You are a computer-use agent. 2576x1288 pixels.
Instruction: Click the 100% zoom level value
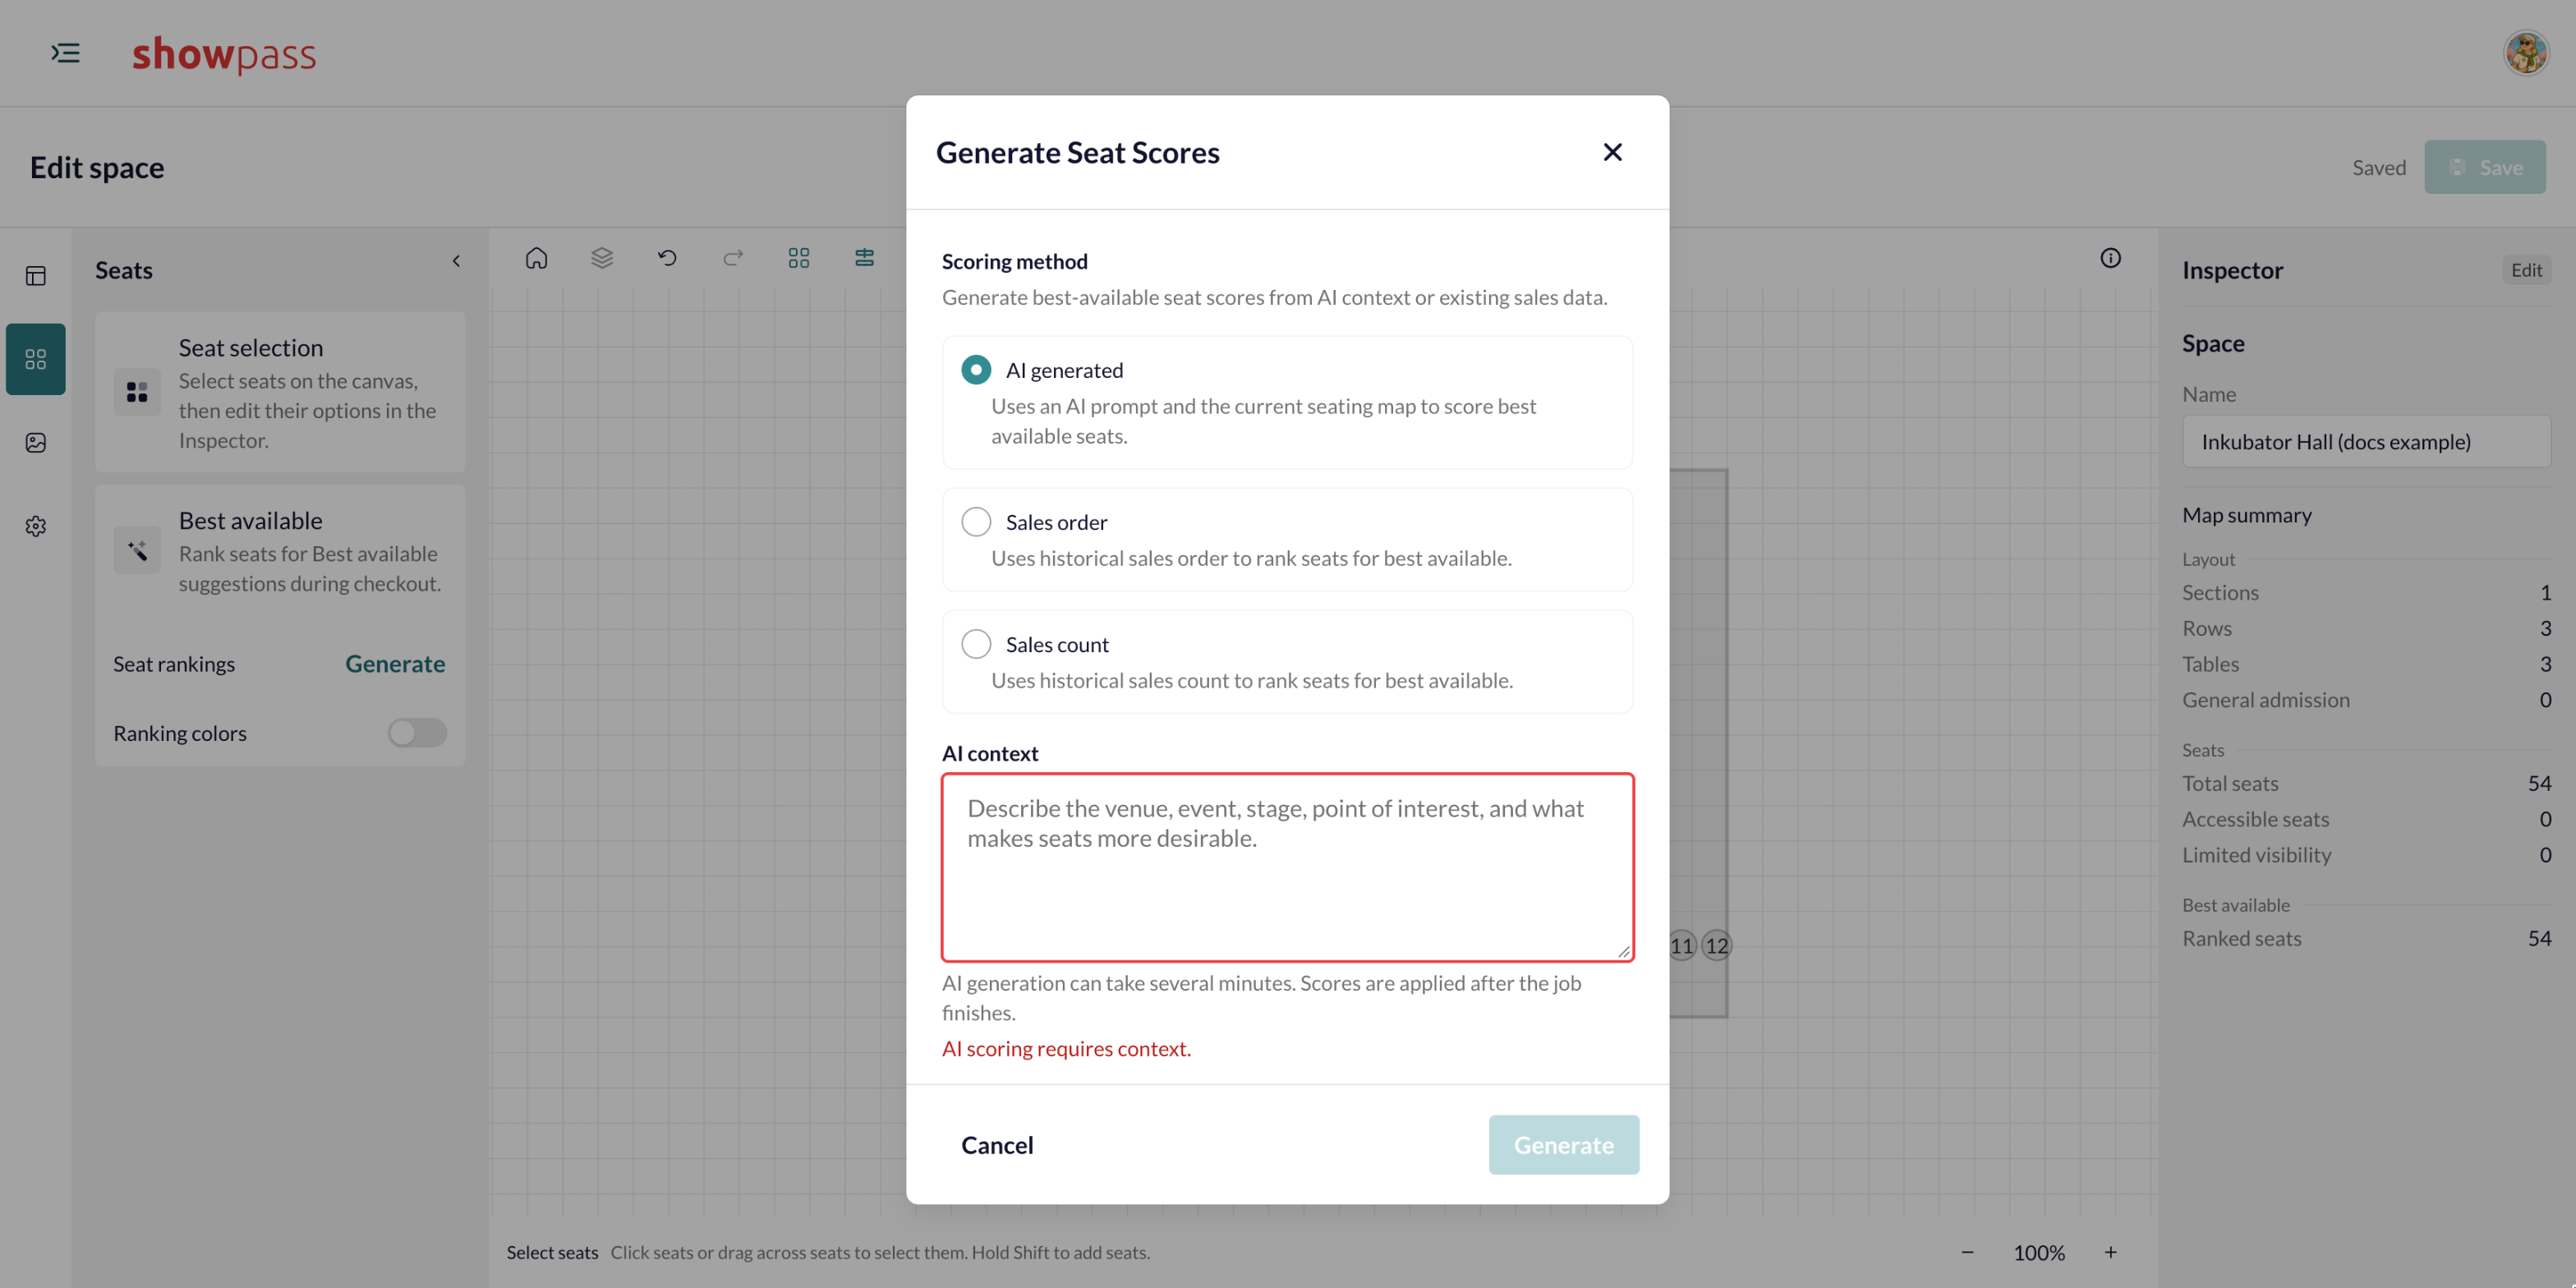2038,1252
